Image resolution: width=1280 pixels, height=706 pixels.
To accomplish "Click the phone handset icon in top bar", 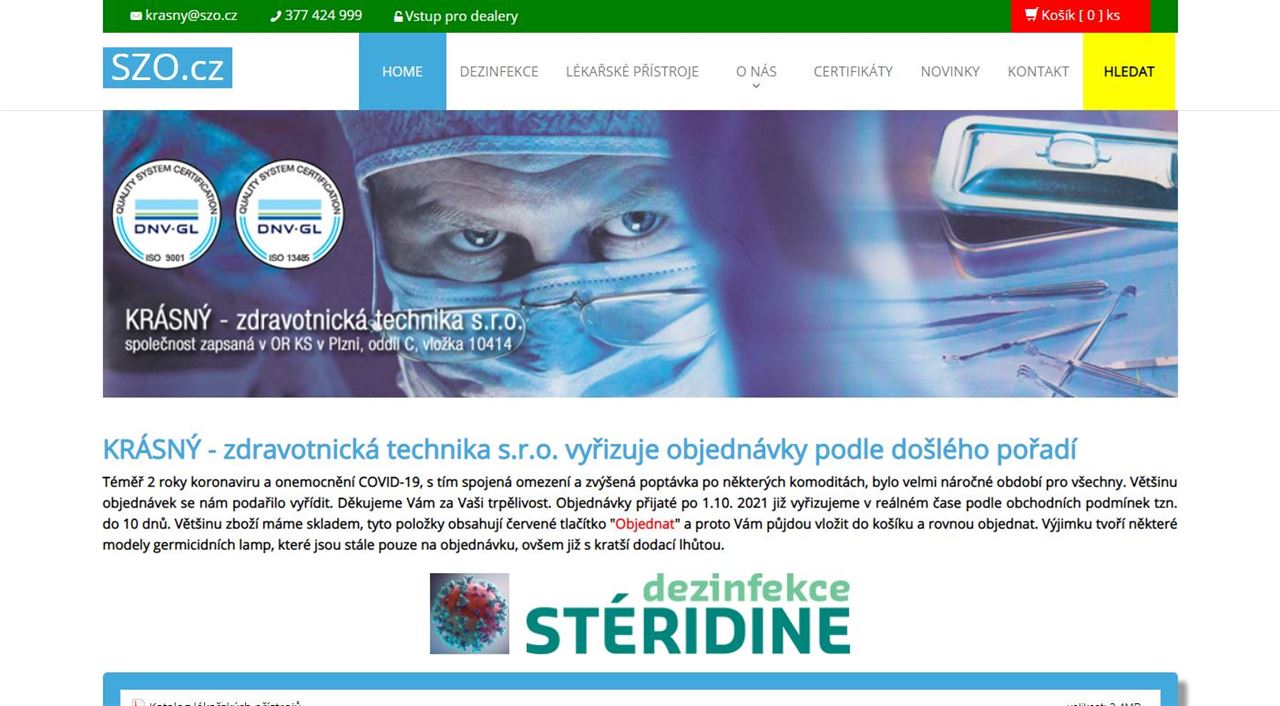I will point(276,16).
